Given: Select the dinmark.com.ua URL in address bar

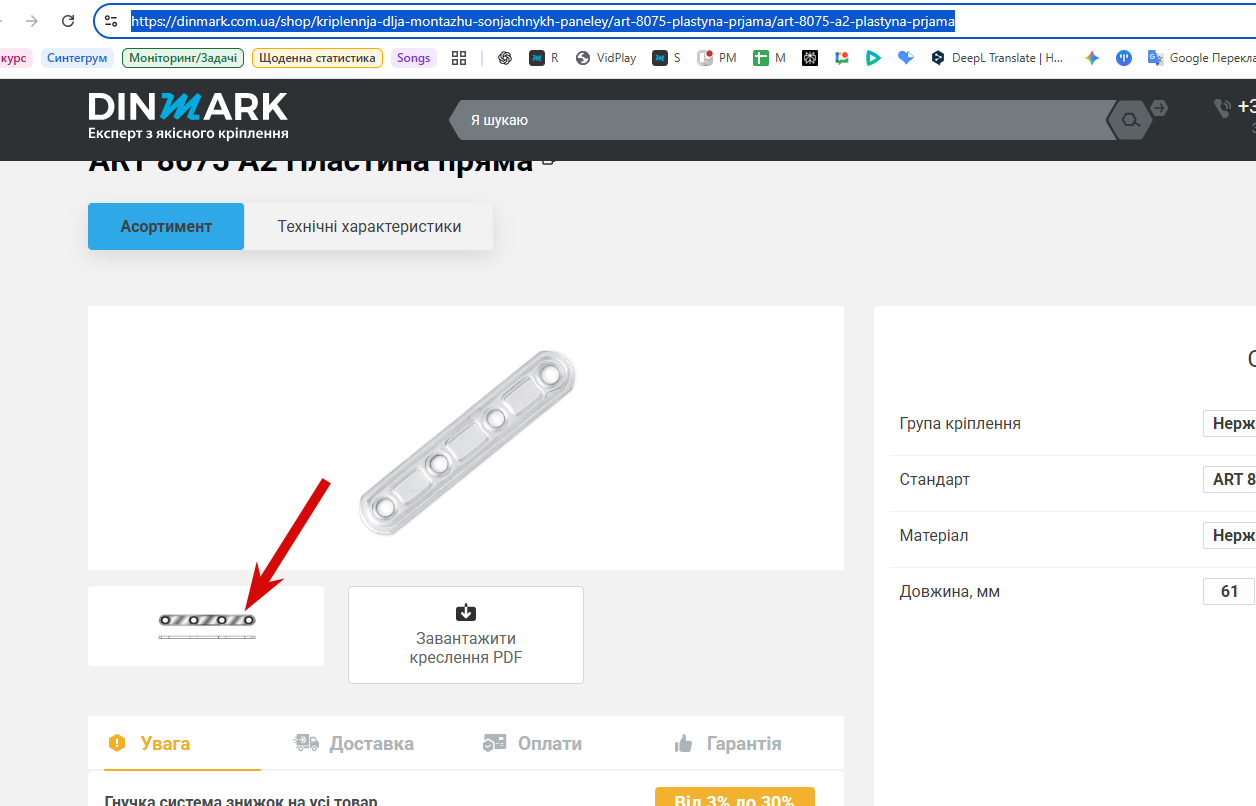Looking at the screenshot, I should tap(543, 21).
